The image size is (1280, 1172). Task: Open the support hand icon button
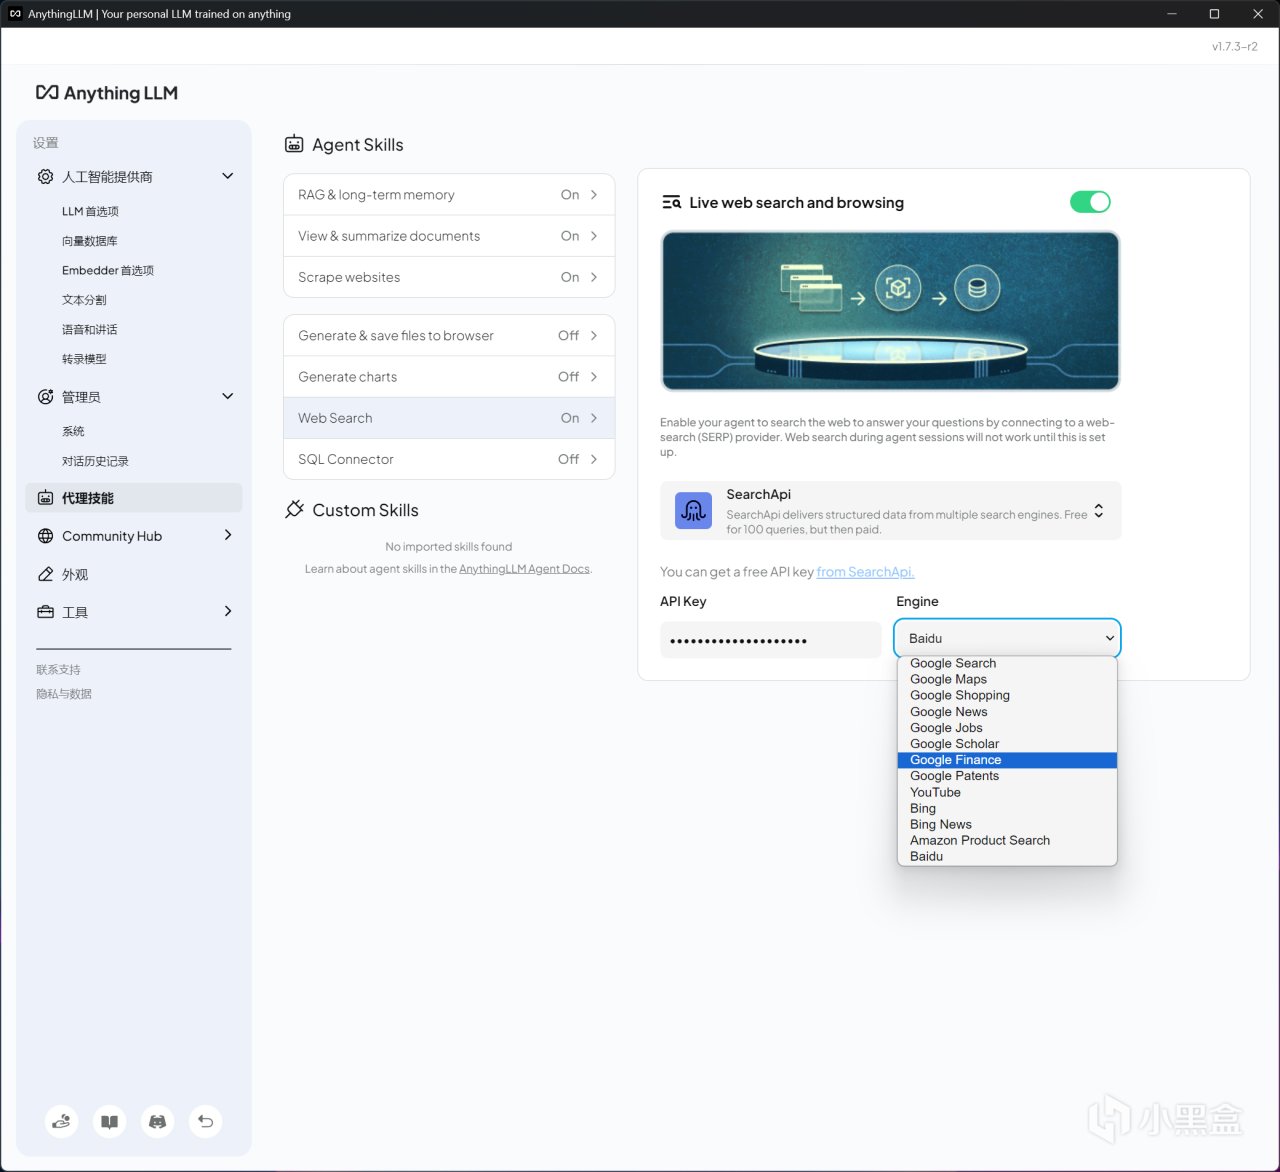62,1121
